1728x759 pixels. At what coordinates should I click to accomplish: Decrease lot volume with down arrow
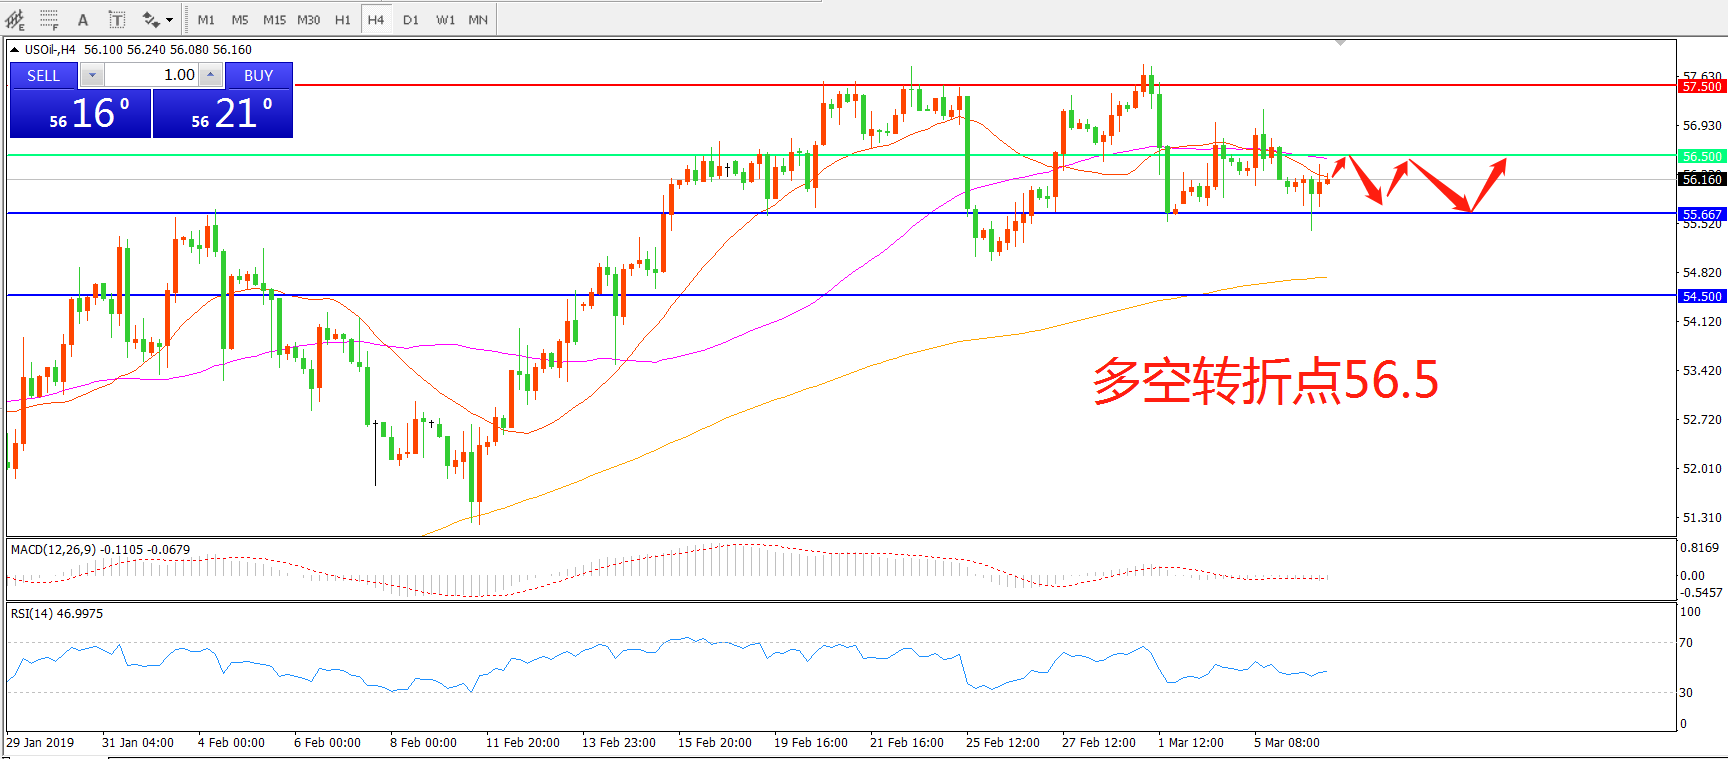point(92,75)
